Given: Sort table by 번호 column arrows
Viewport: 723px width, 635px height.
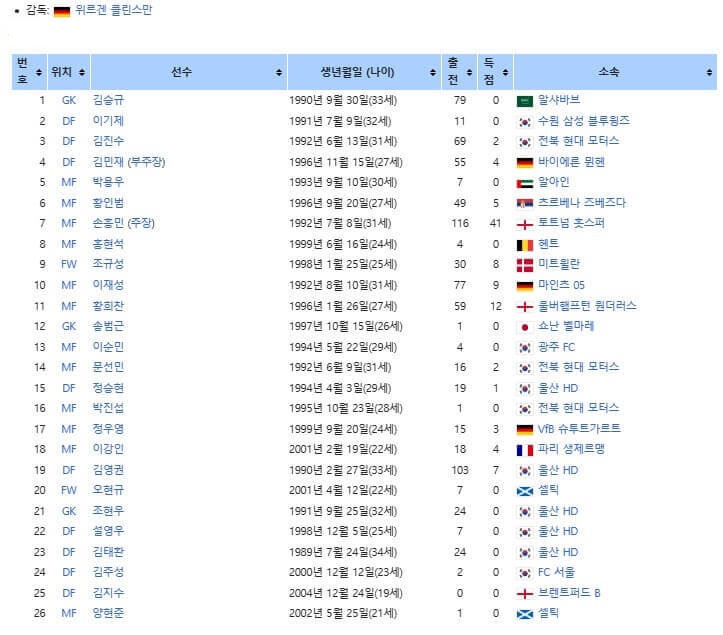Looking at the screenshot, I should (39, 72).
